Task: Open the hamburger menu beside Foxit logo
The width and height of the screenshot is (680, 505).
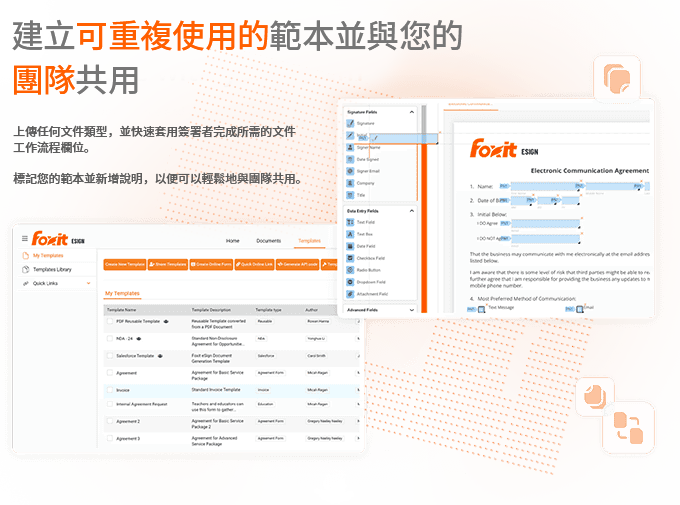Action: (x=25, y=239)
